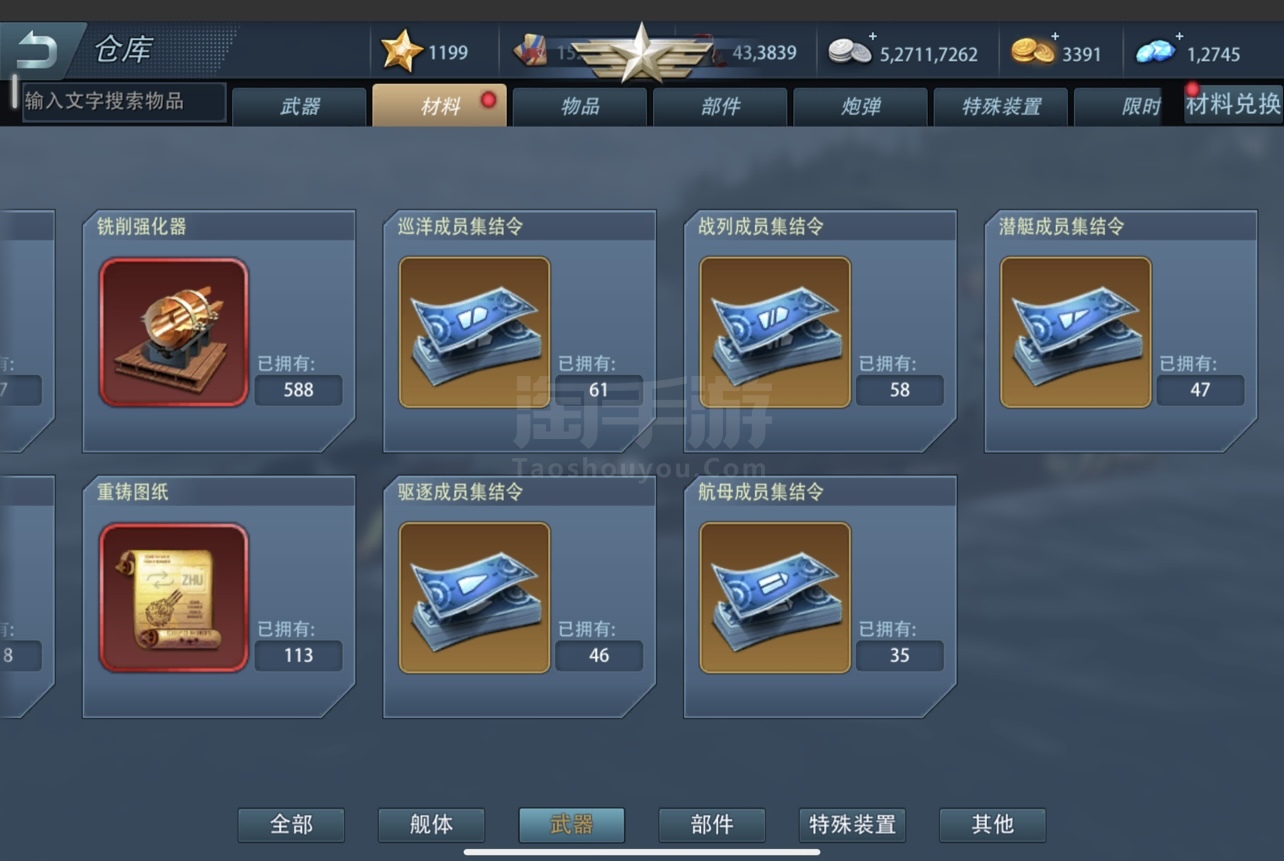This screenshot has width=1284, height=861.
Task: Filter by 舰体 category
Action: (431, 825)
